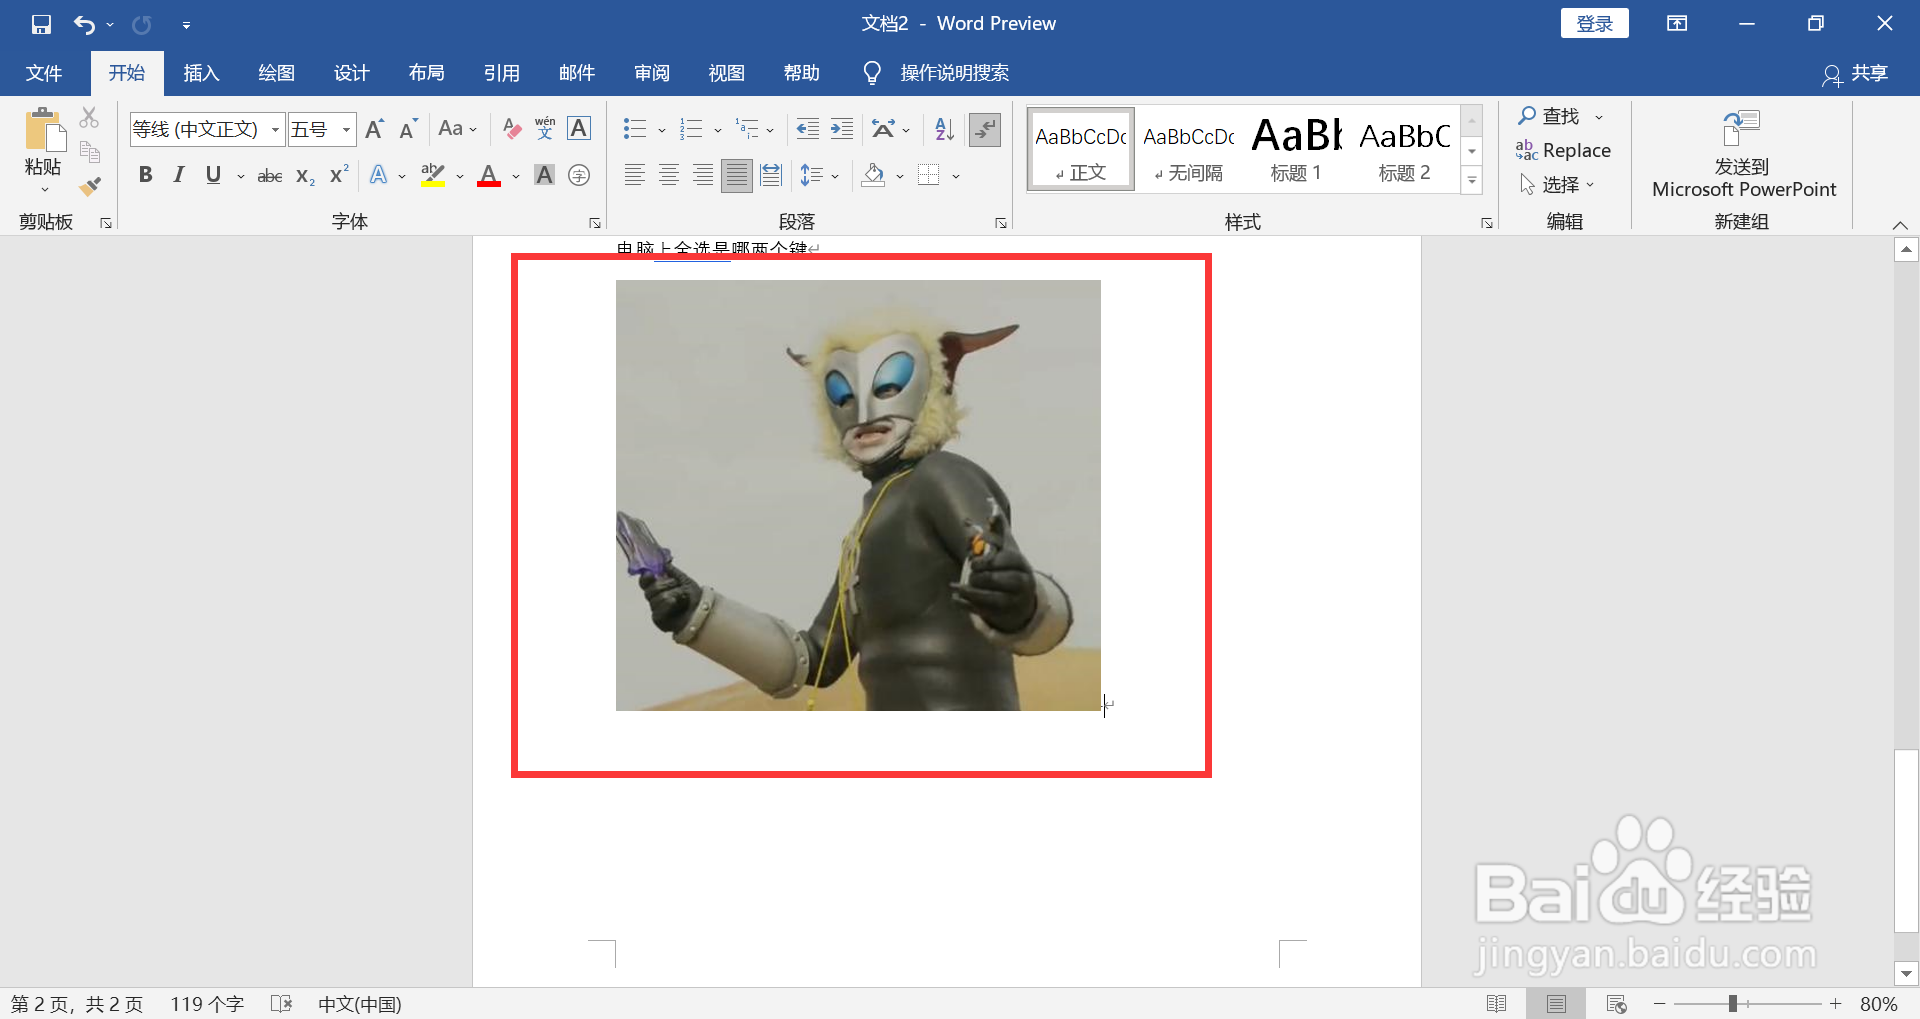Expand the line spacing dropdown
This screenshot has width=1920, height=1019.
835,177
